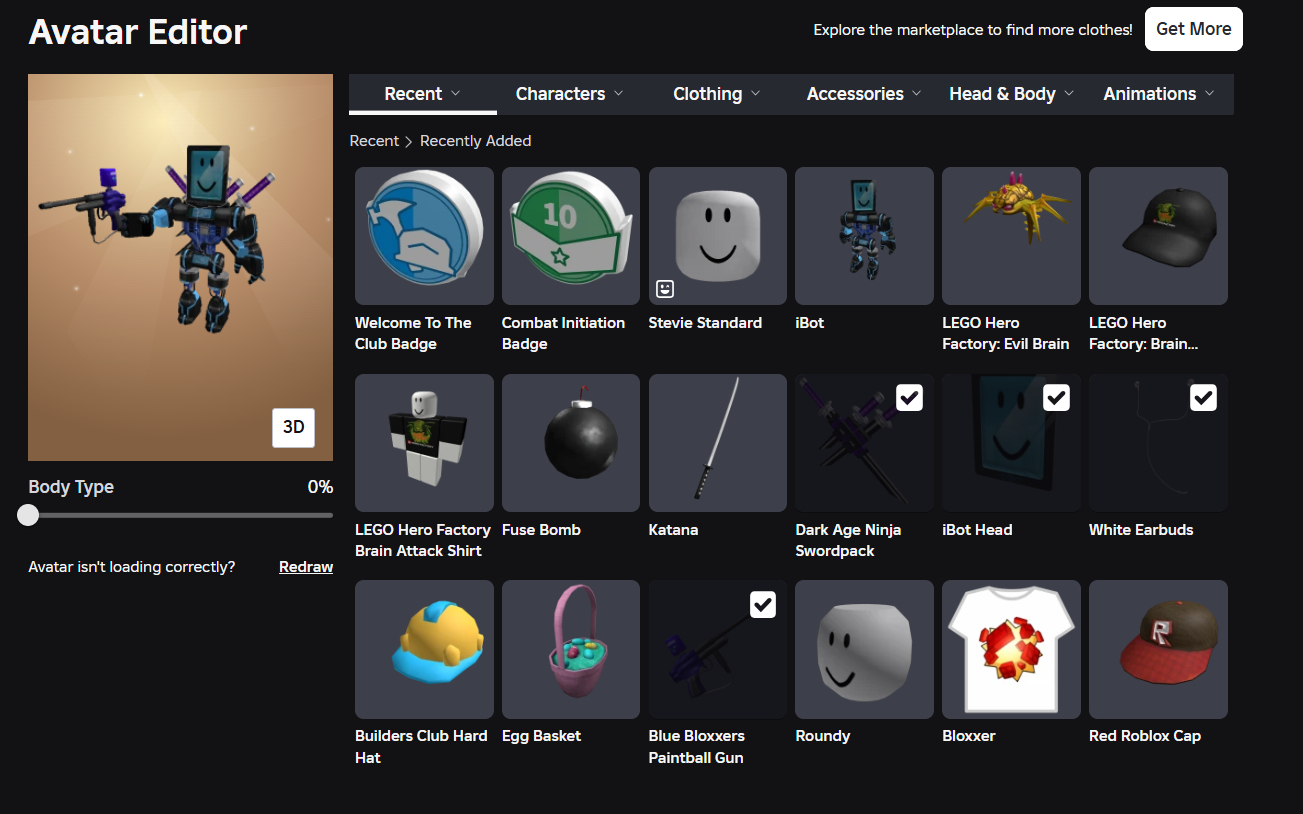Wear the Bloxxer t-shirt
This screenshot has height=814, width=1303.
1011,649
